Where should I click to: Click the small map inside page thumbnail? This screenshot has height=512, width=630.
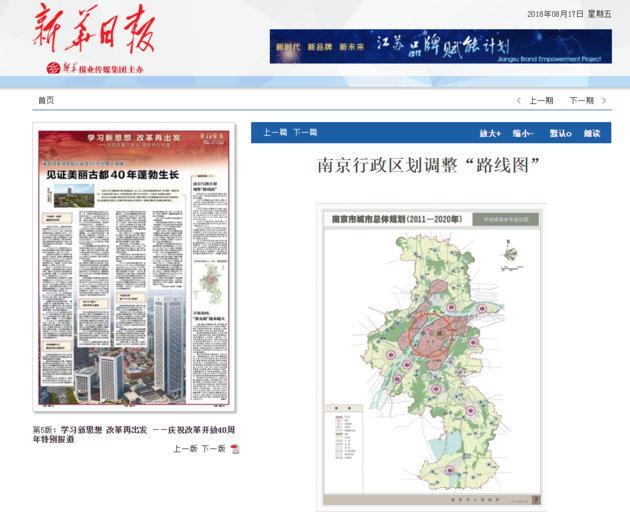[210, 283]
